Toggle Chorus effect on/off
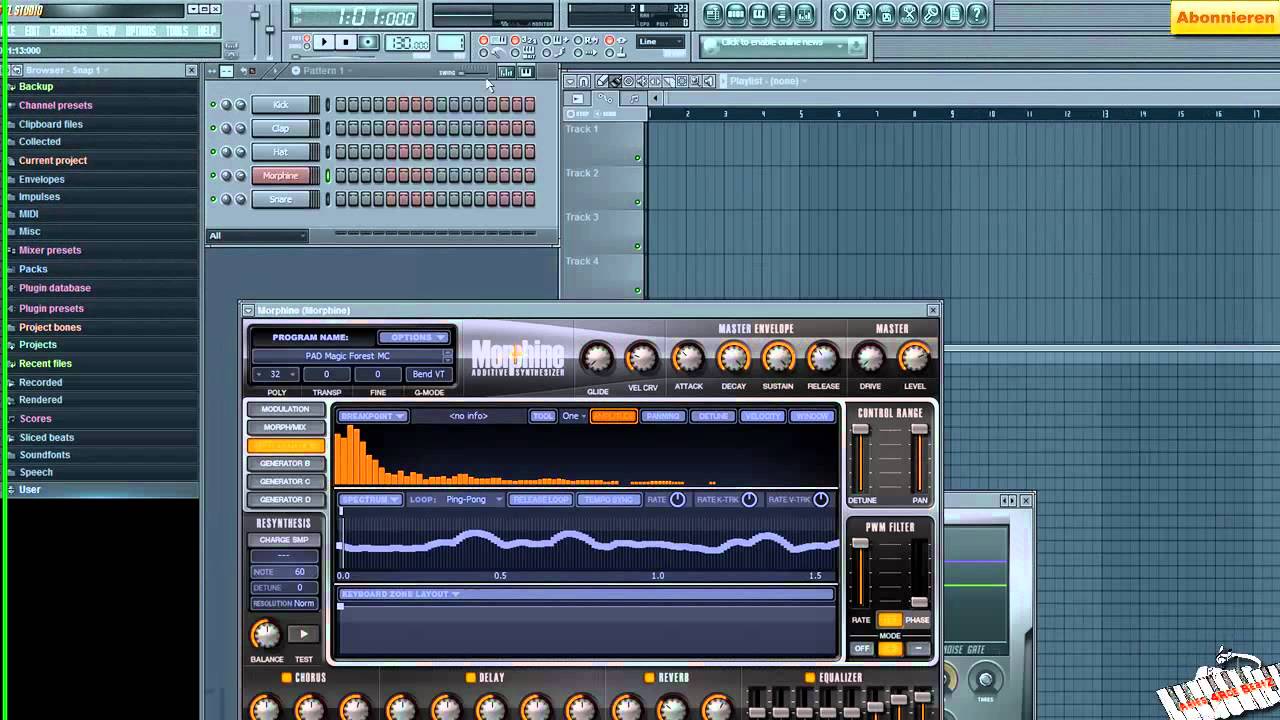Viewport: 1280px width, 720px height. [286, 678]
